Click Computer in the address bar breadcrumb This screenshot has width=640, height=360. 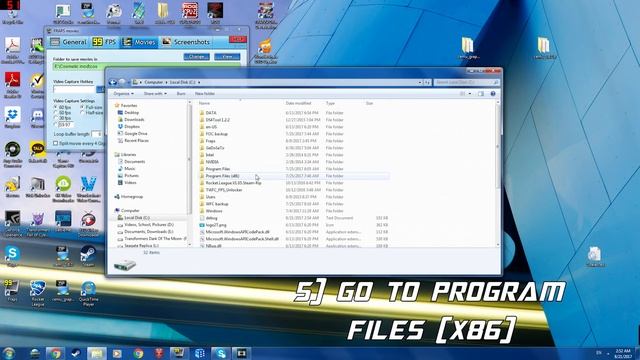pyautogui.click(x=154, y=82)
